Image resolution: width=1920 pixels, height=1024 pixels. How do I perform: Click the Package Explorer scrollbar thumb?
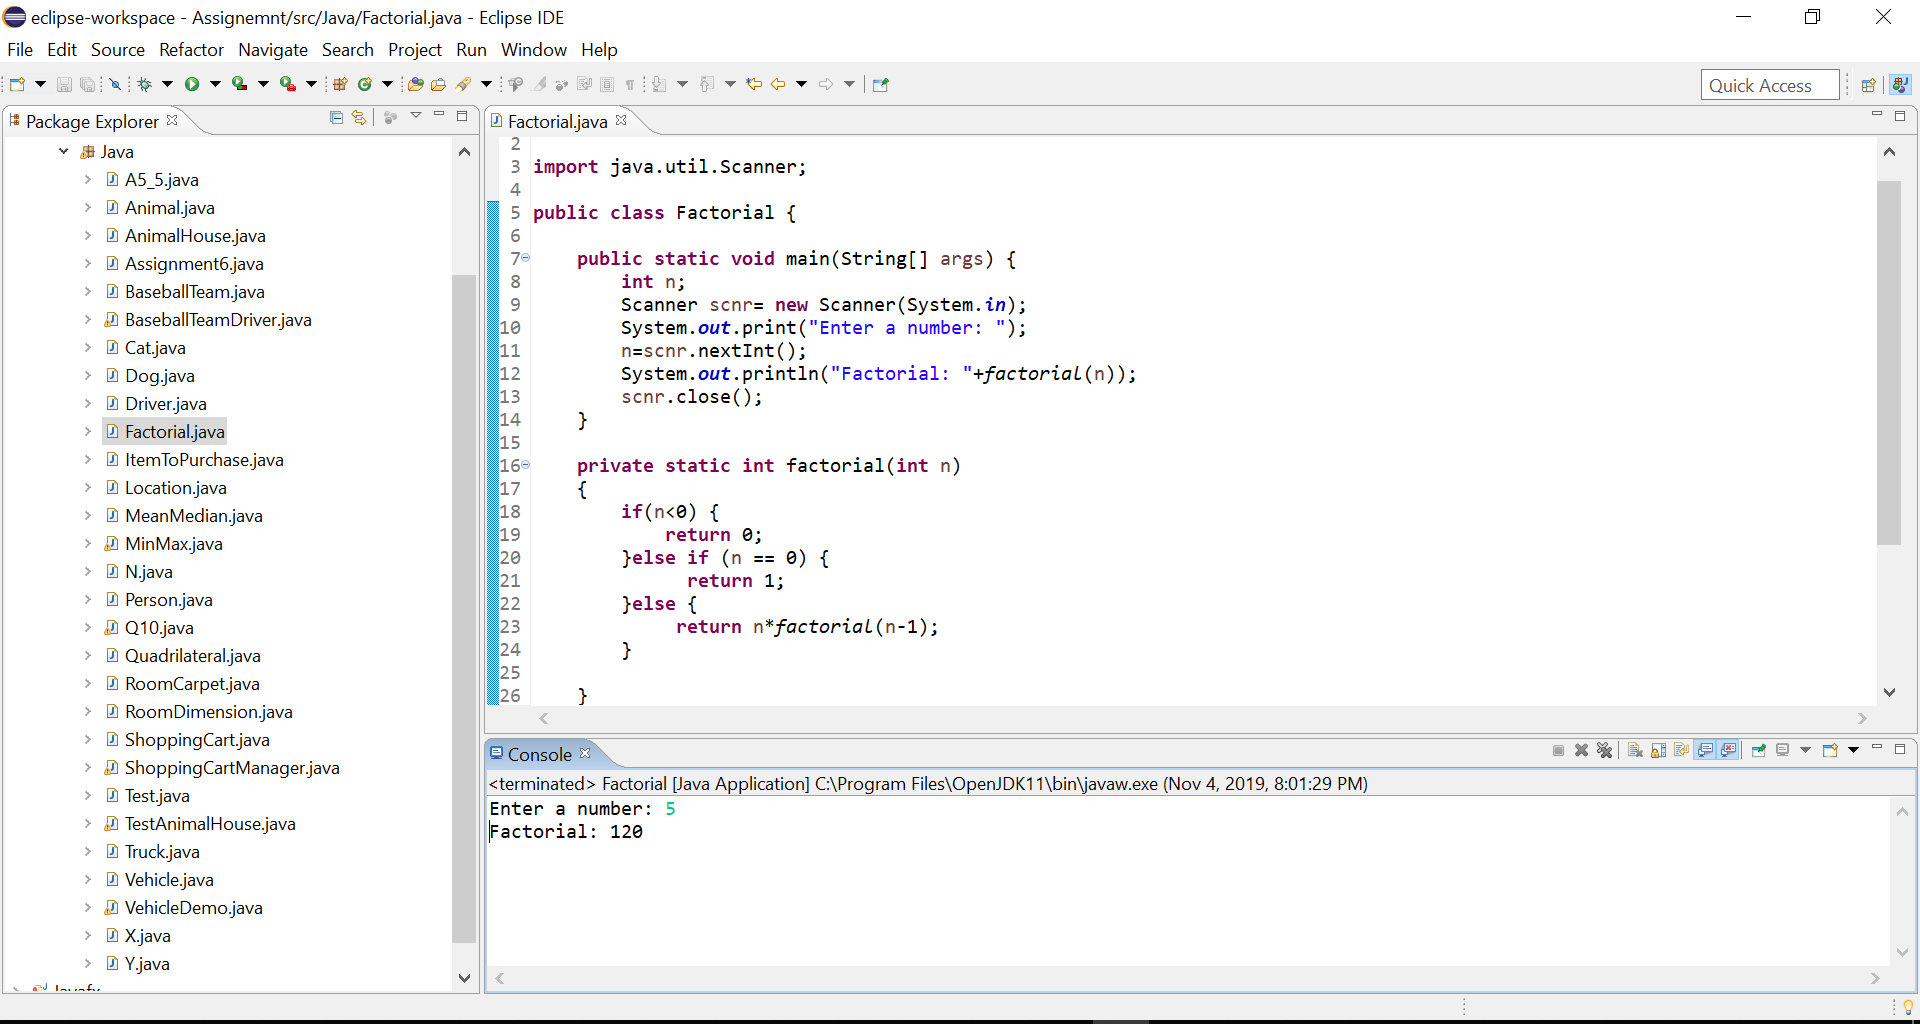coord(464,608)
